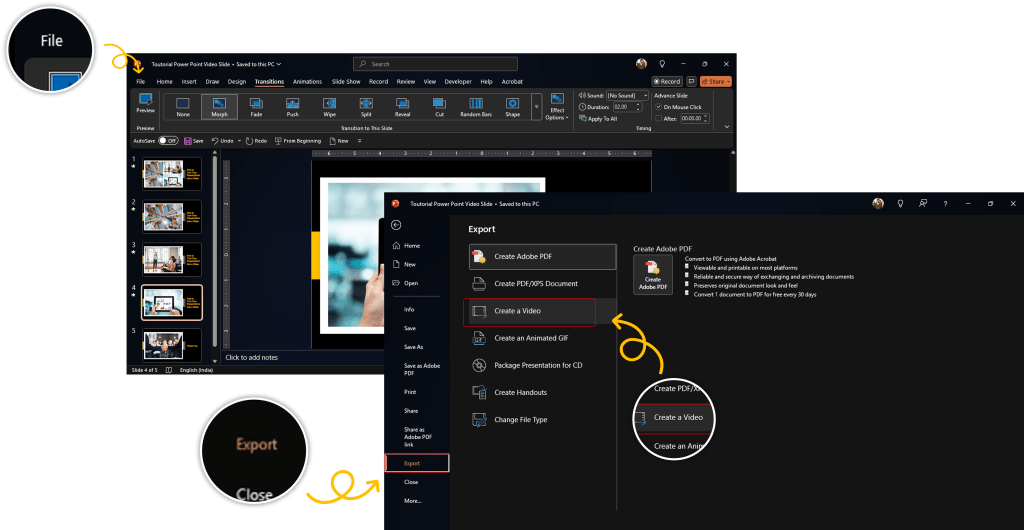Toggle the AutoSave switch
The image size is (1024, 530).
click(168, 141)
